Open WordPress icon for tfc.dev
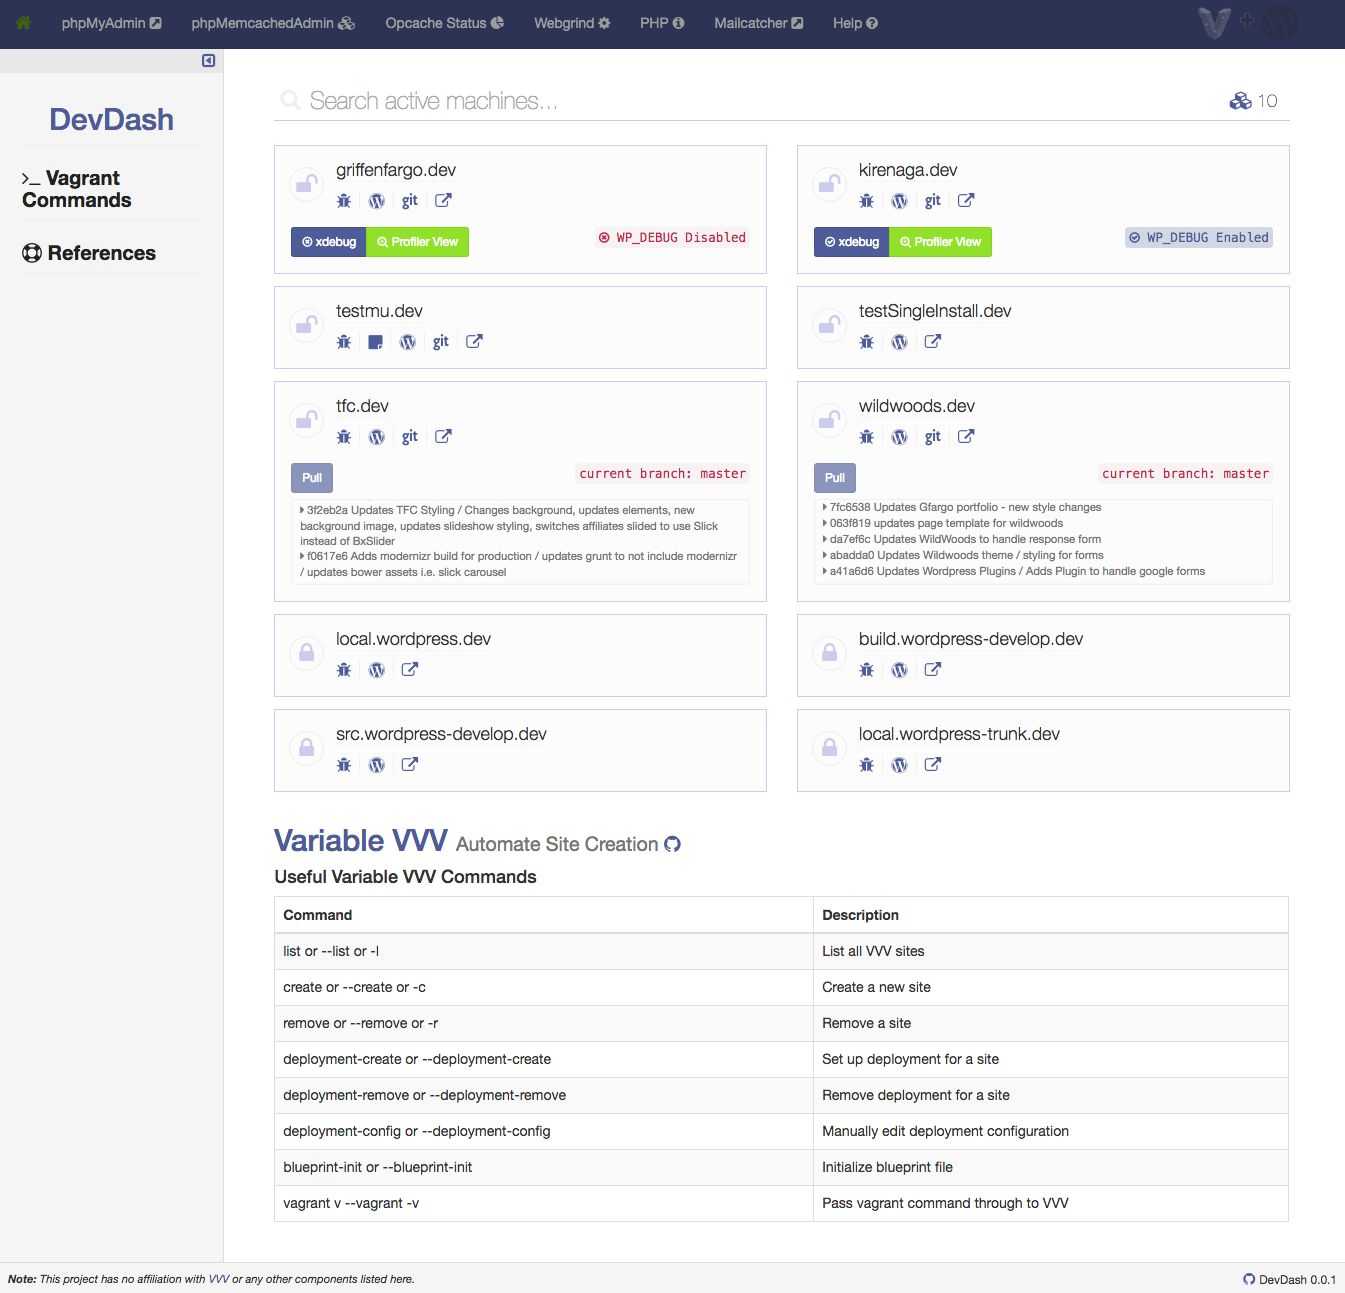 pyautogui.click(x=377, y=436)
